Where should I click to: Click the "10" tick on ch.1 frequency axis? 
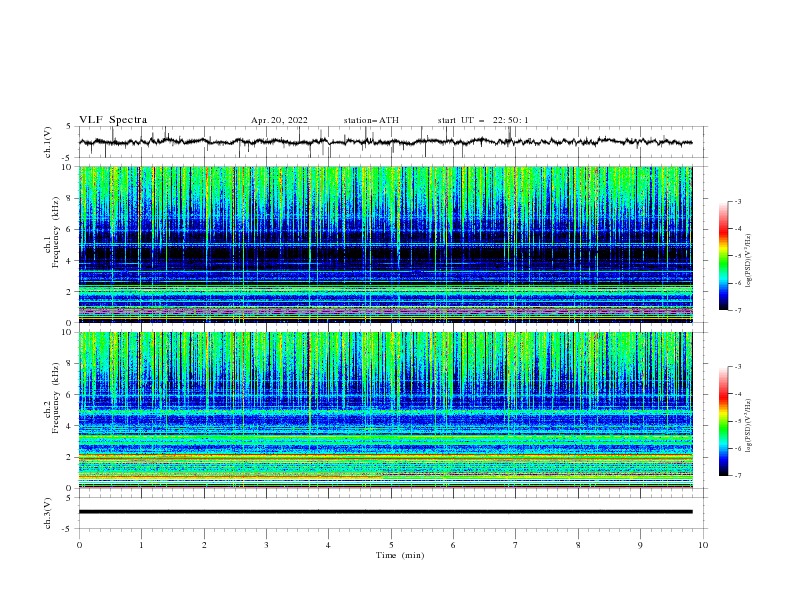[x=69, y=167]
